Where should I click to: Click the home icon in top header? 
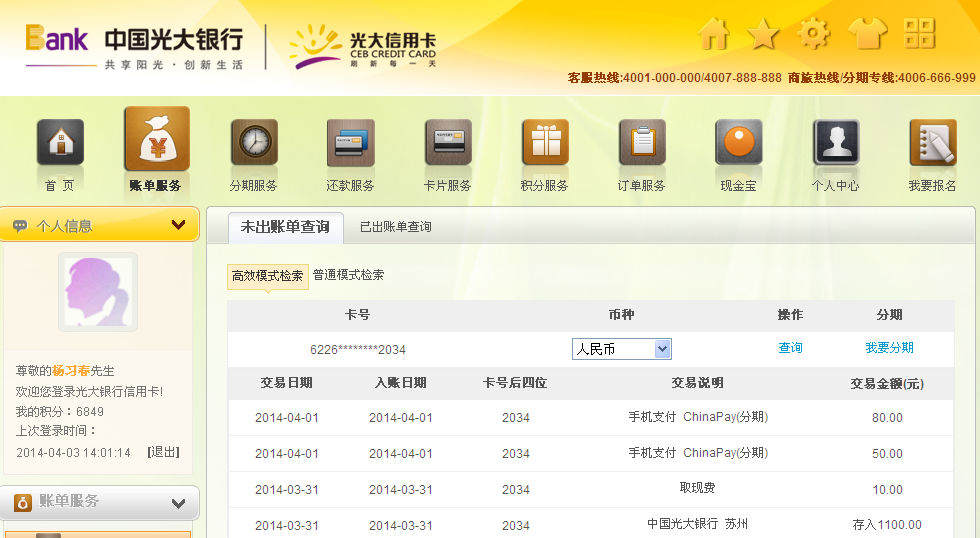point(713,34)
